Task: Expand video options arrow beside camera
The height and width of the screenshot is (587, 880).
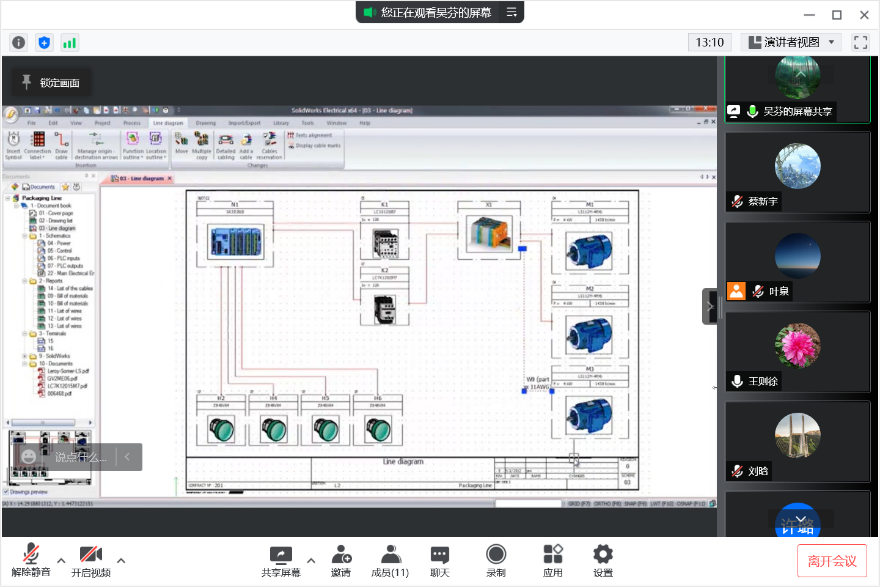Action: pyautogui.click(x=121, y=560)
